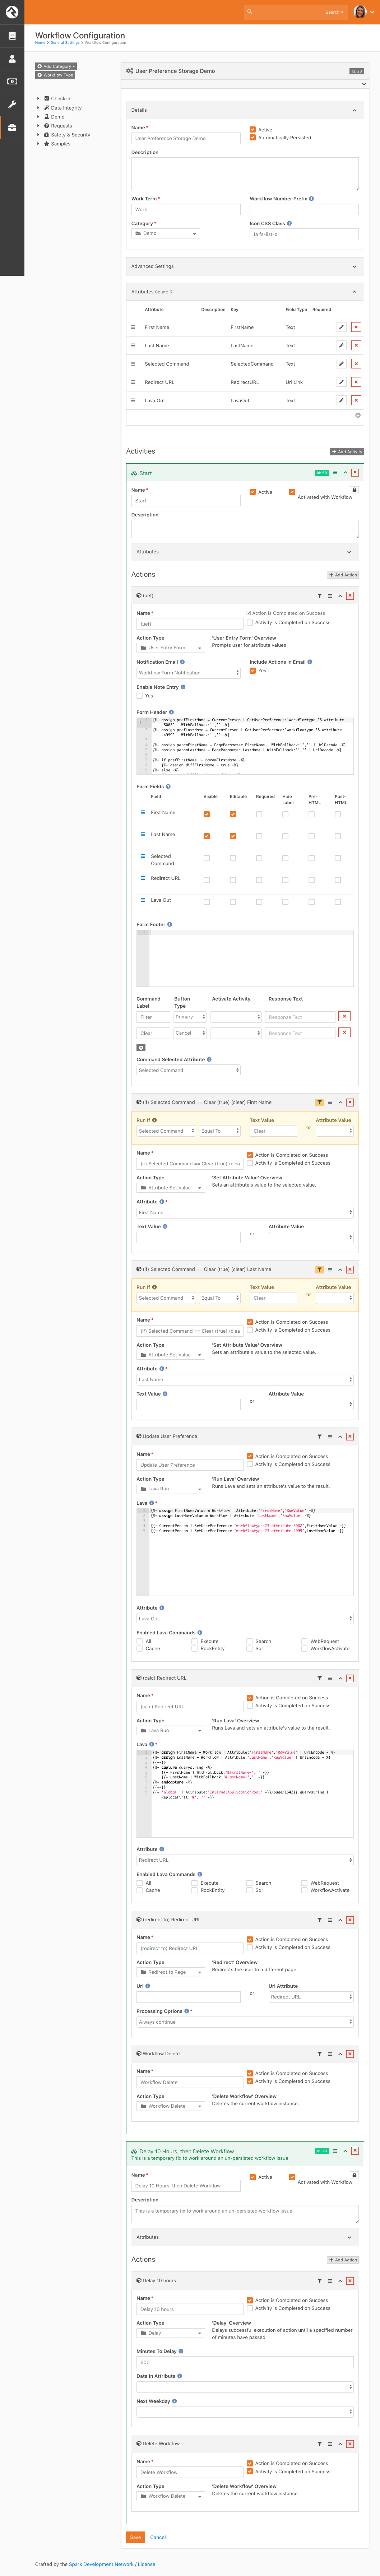Save the workflow configuration

pyautogui.click(x=135, y=2537)
